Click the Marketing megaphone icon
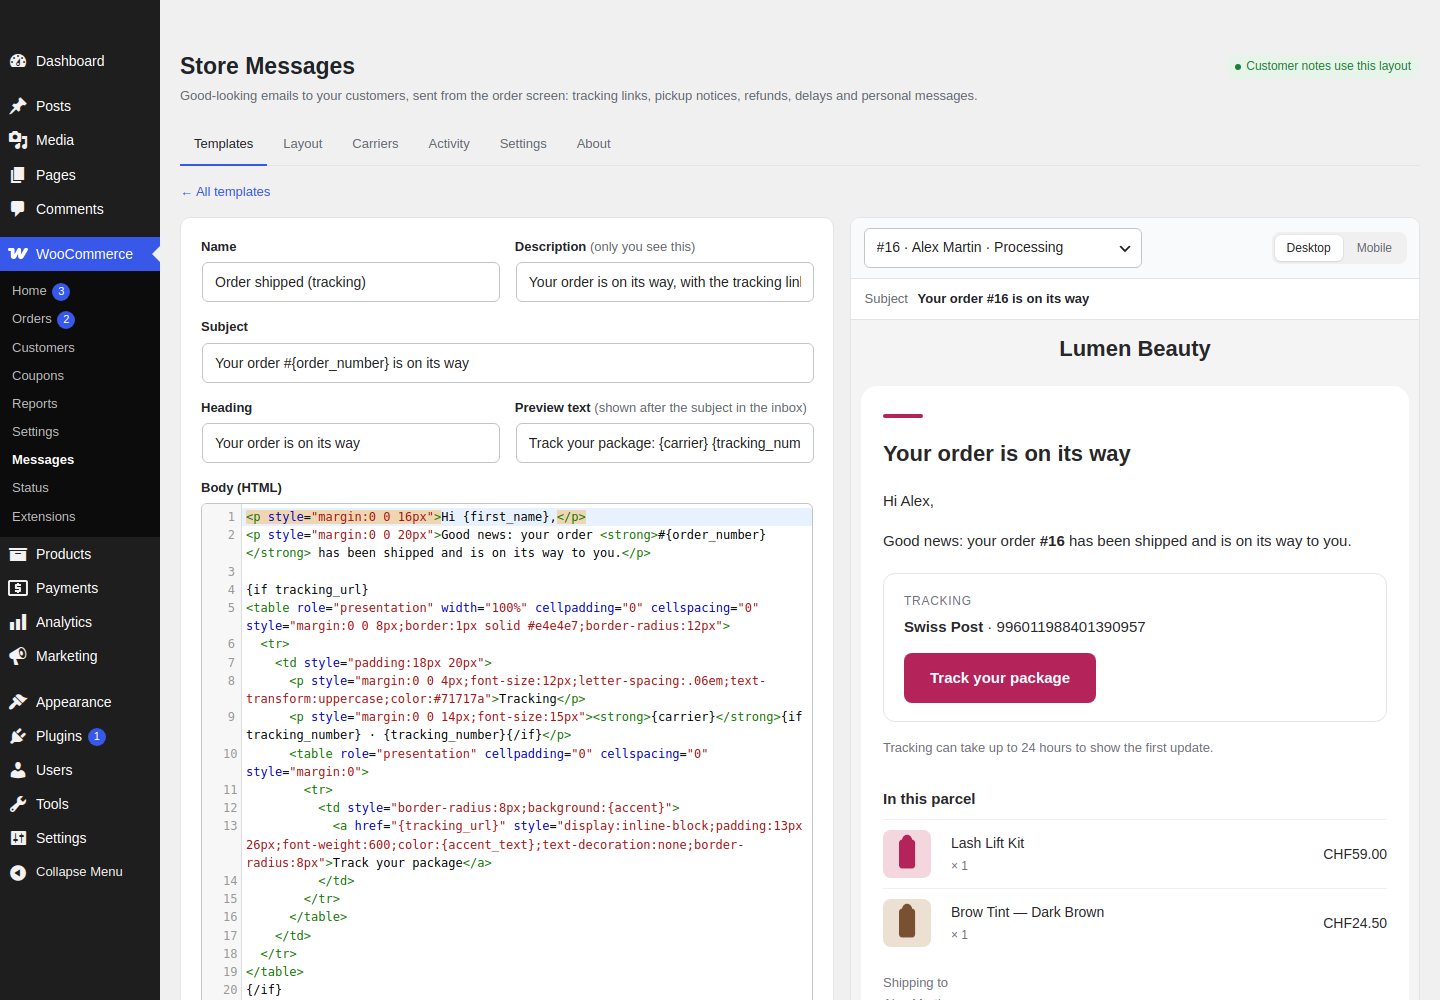The image size is (1440, 1000). coord(18,656)
